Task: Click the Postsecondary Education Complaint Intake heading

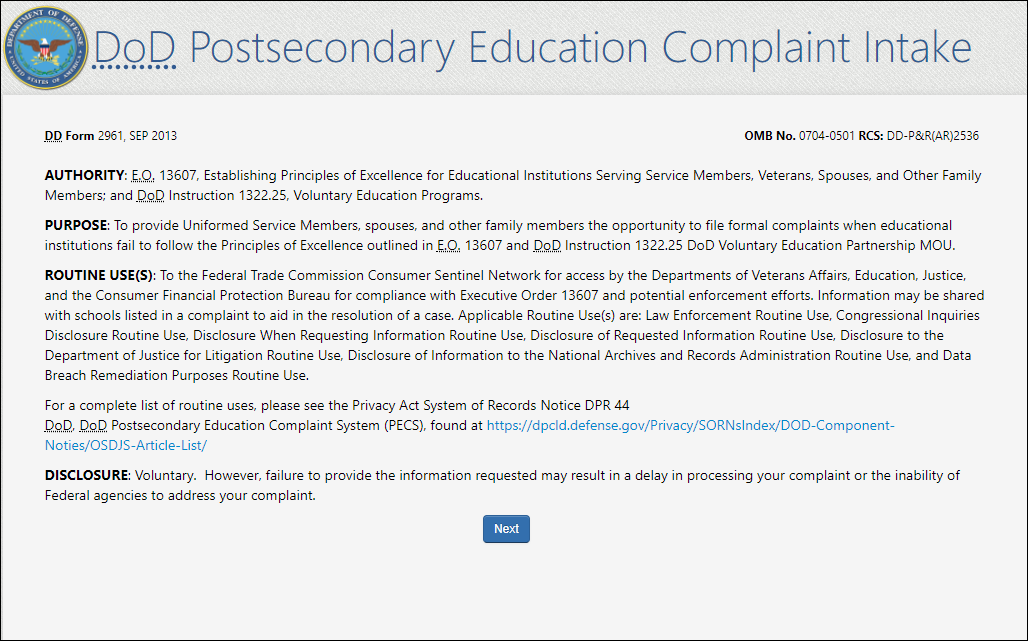Action: 580,47
